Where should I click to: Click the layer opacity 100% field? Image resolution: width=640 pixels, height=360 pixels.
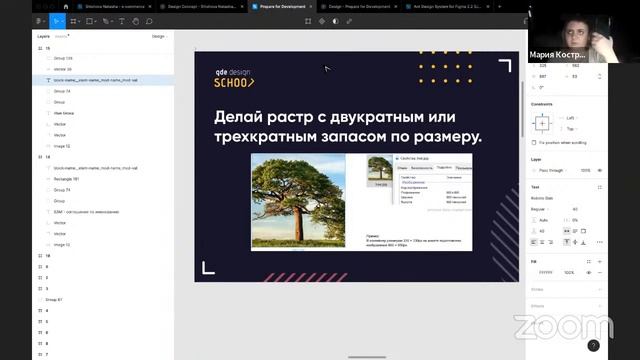(x=585, y=170)
